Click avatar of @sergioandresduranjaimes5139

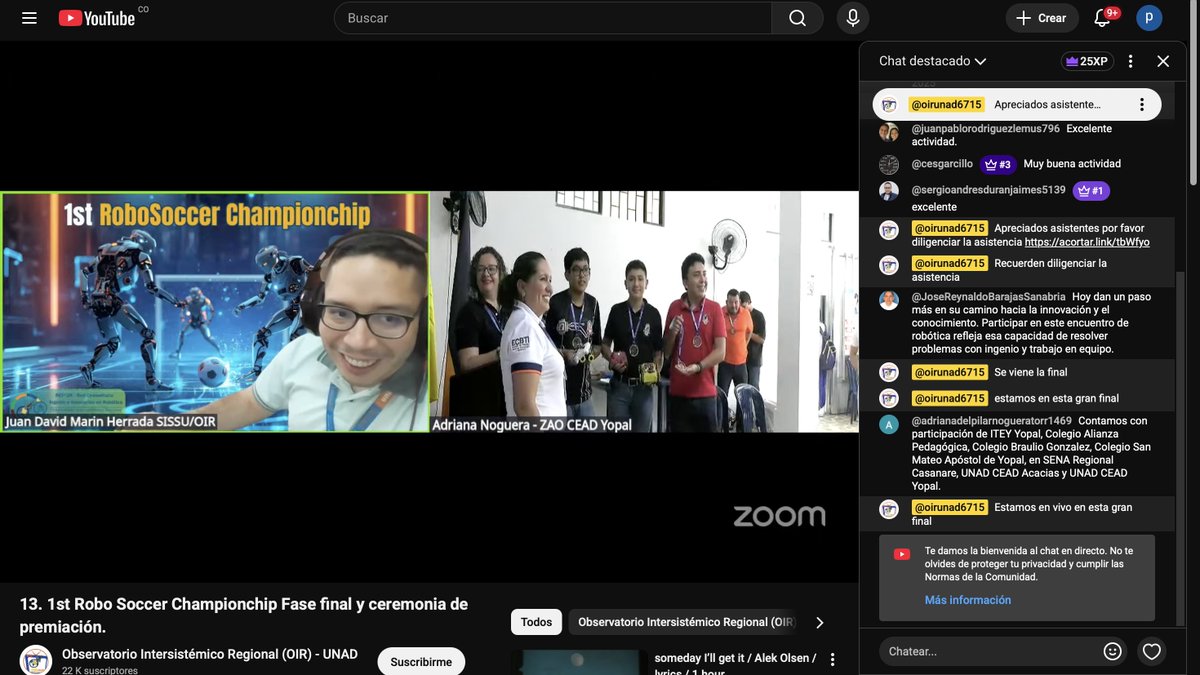889,191
